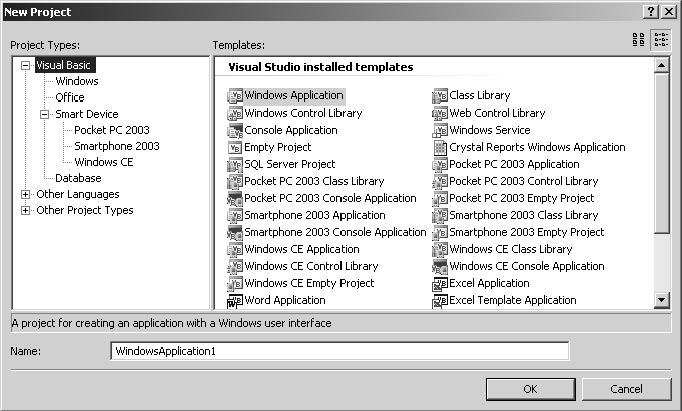Screen dimensions: 682x411
Task: Collapse the Visual Basic tree node
Action: (25, 66)
